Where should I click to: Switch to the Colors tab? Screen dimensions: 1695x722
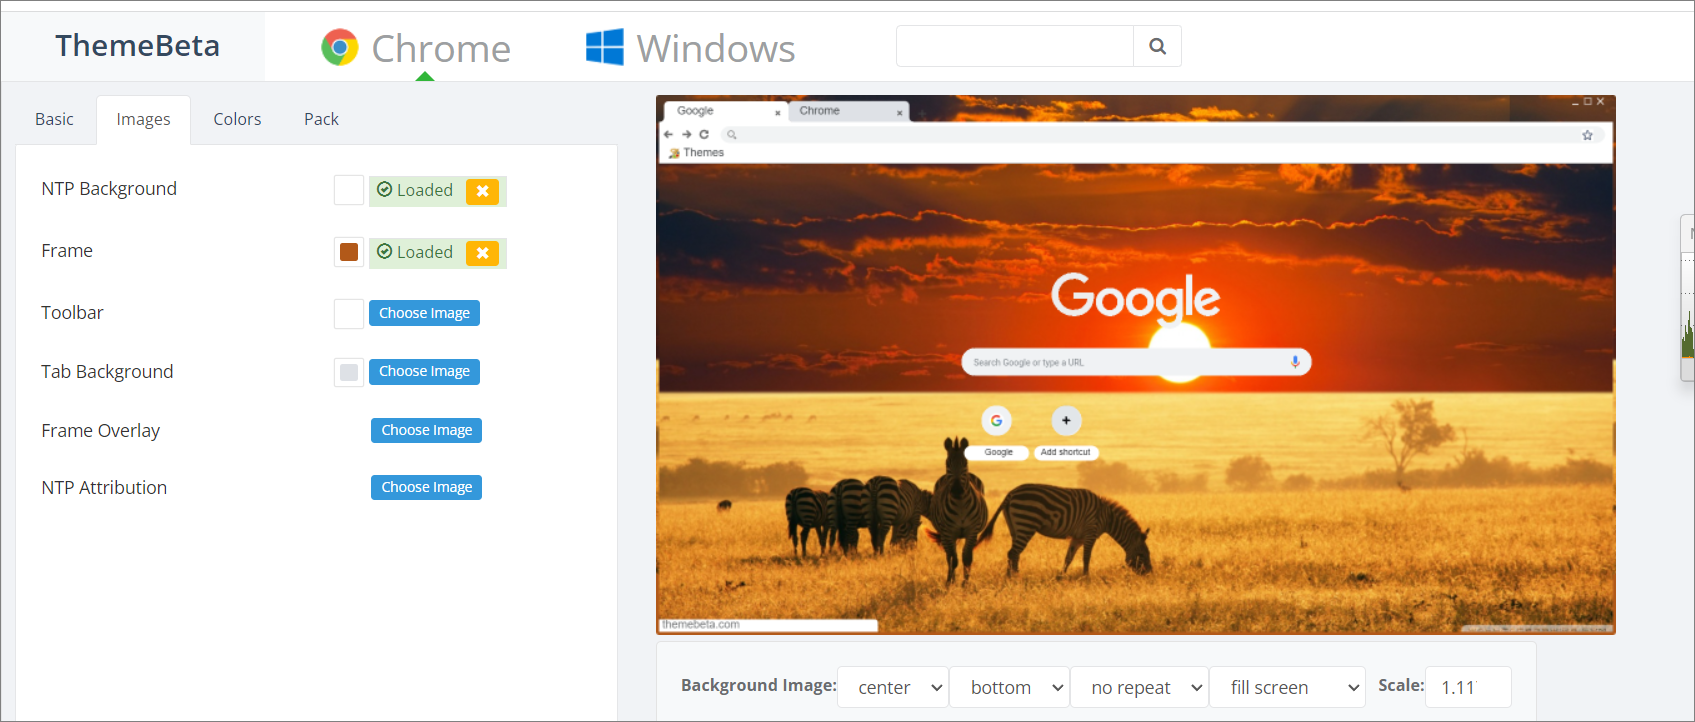point(237,119)
